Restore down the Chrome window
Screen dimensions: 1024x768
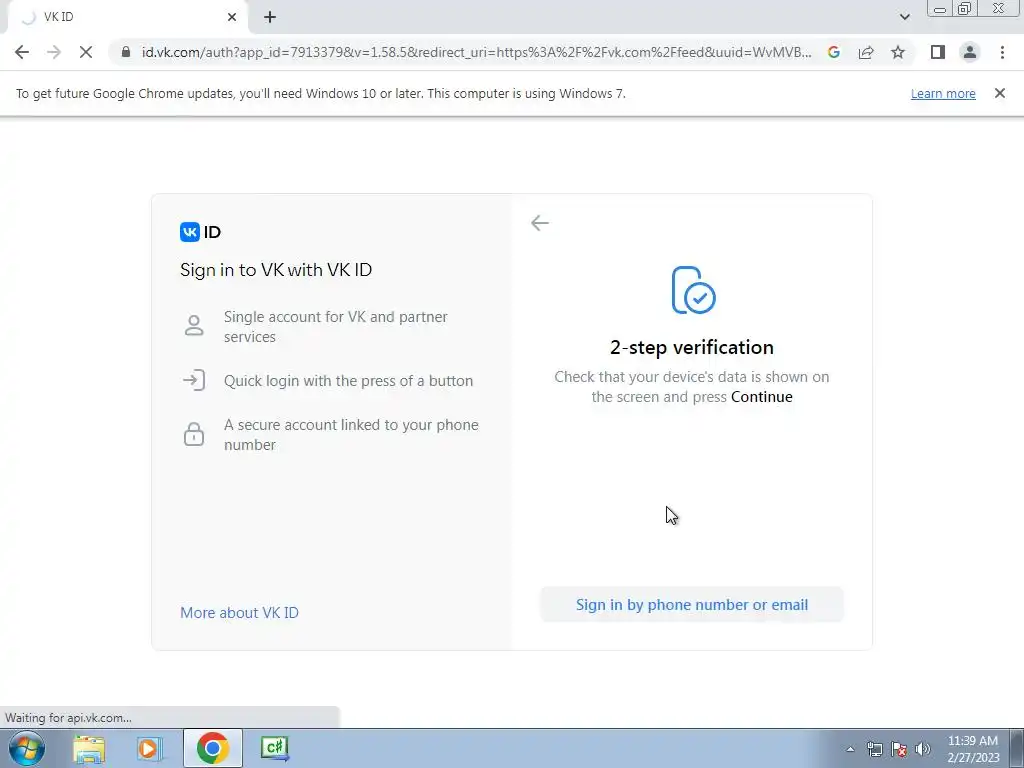[965, 8]
